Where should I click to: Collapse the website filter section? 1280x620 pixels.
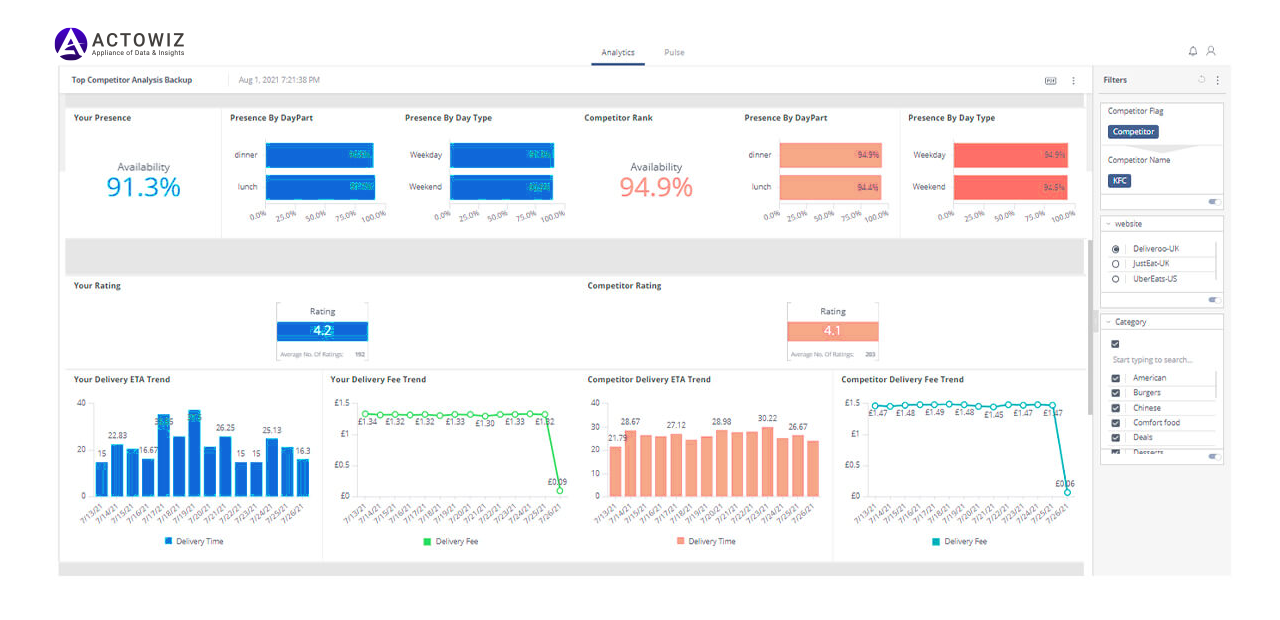click(x=1108, y=224)
